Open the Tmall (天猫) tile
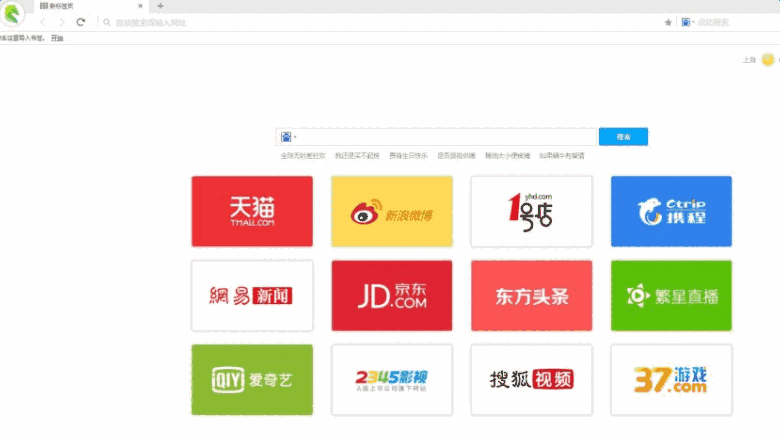 252,211
